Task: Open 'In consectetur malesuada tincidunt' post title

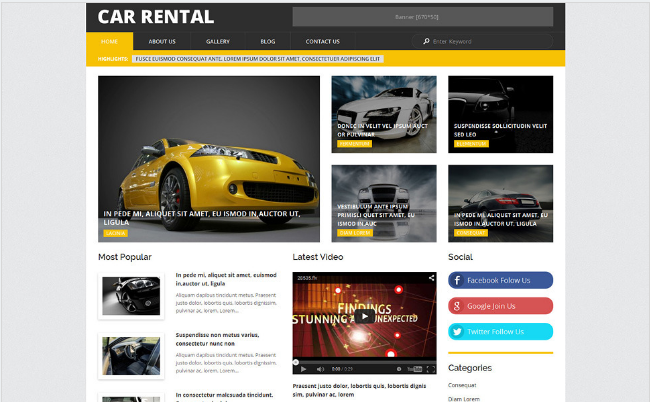Action: [224, 395]
